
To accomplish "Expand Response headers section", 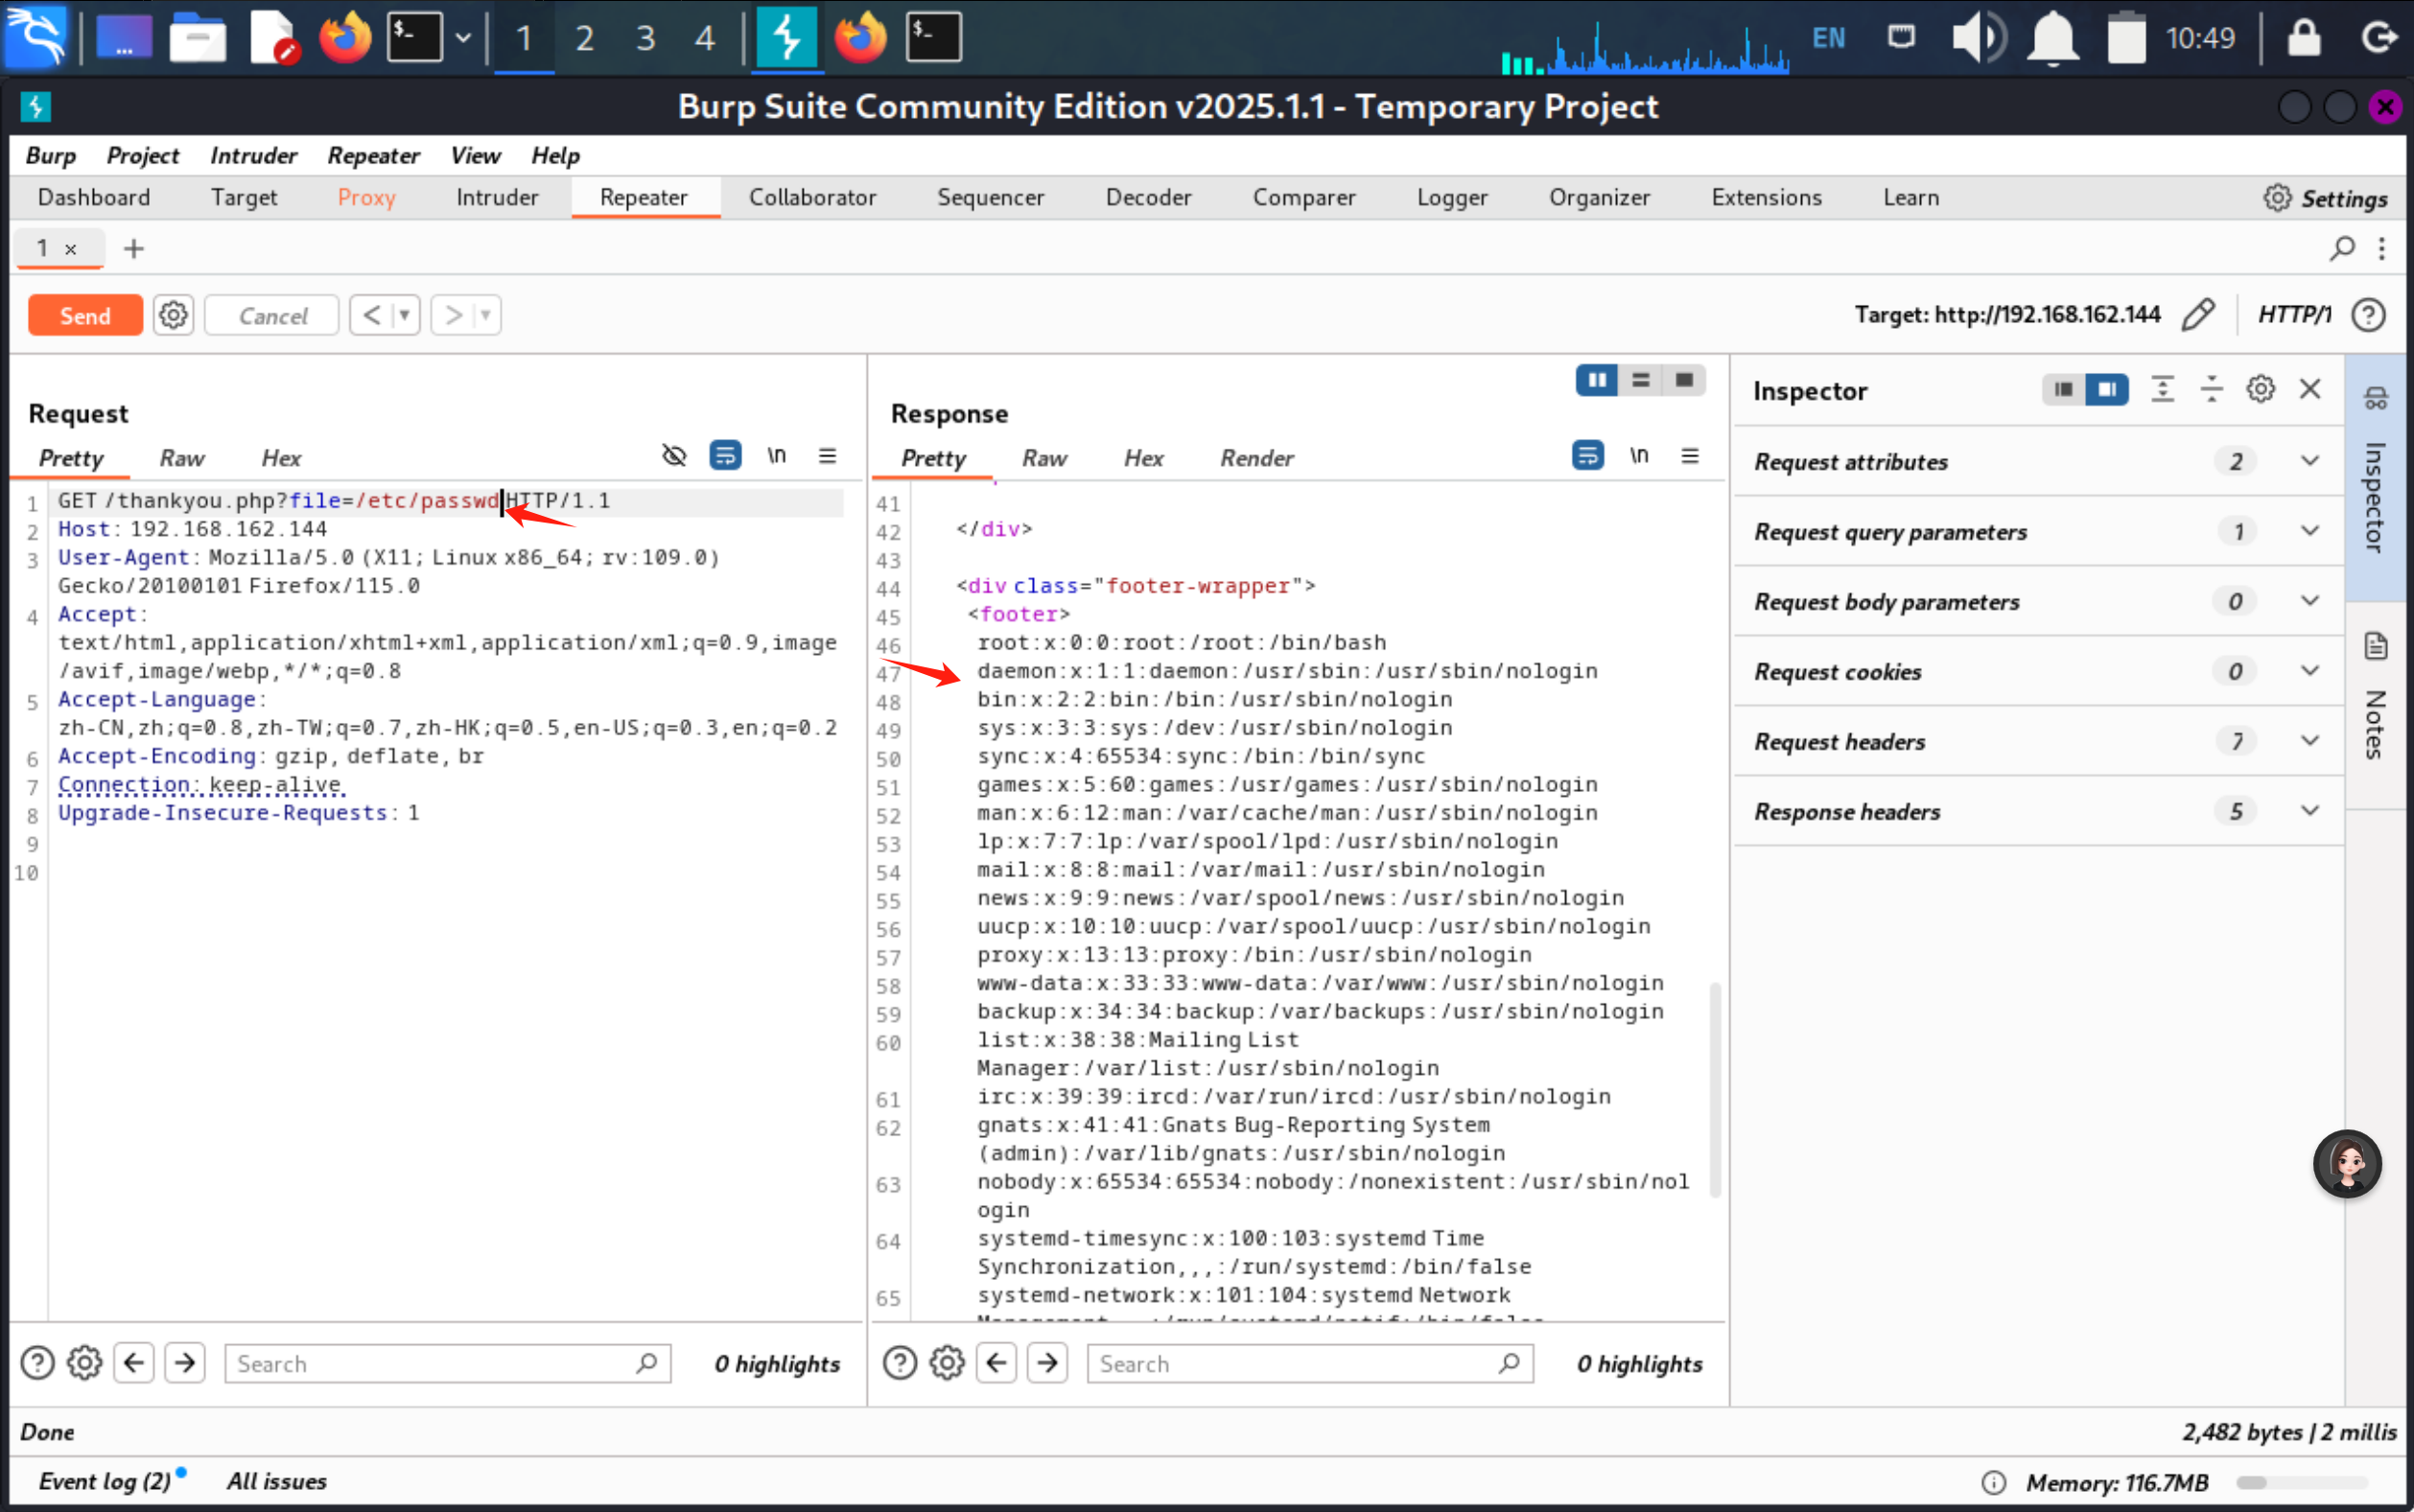I will click(2309, 811).
